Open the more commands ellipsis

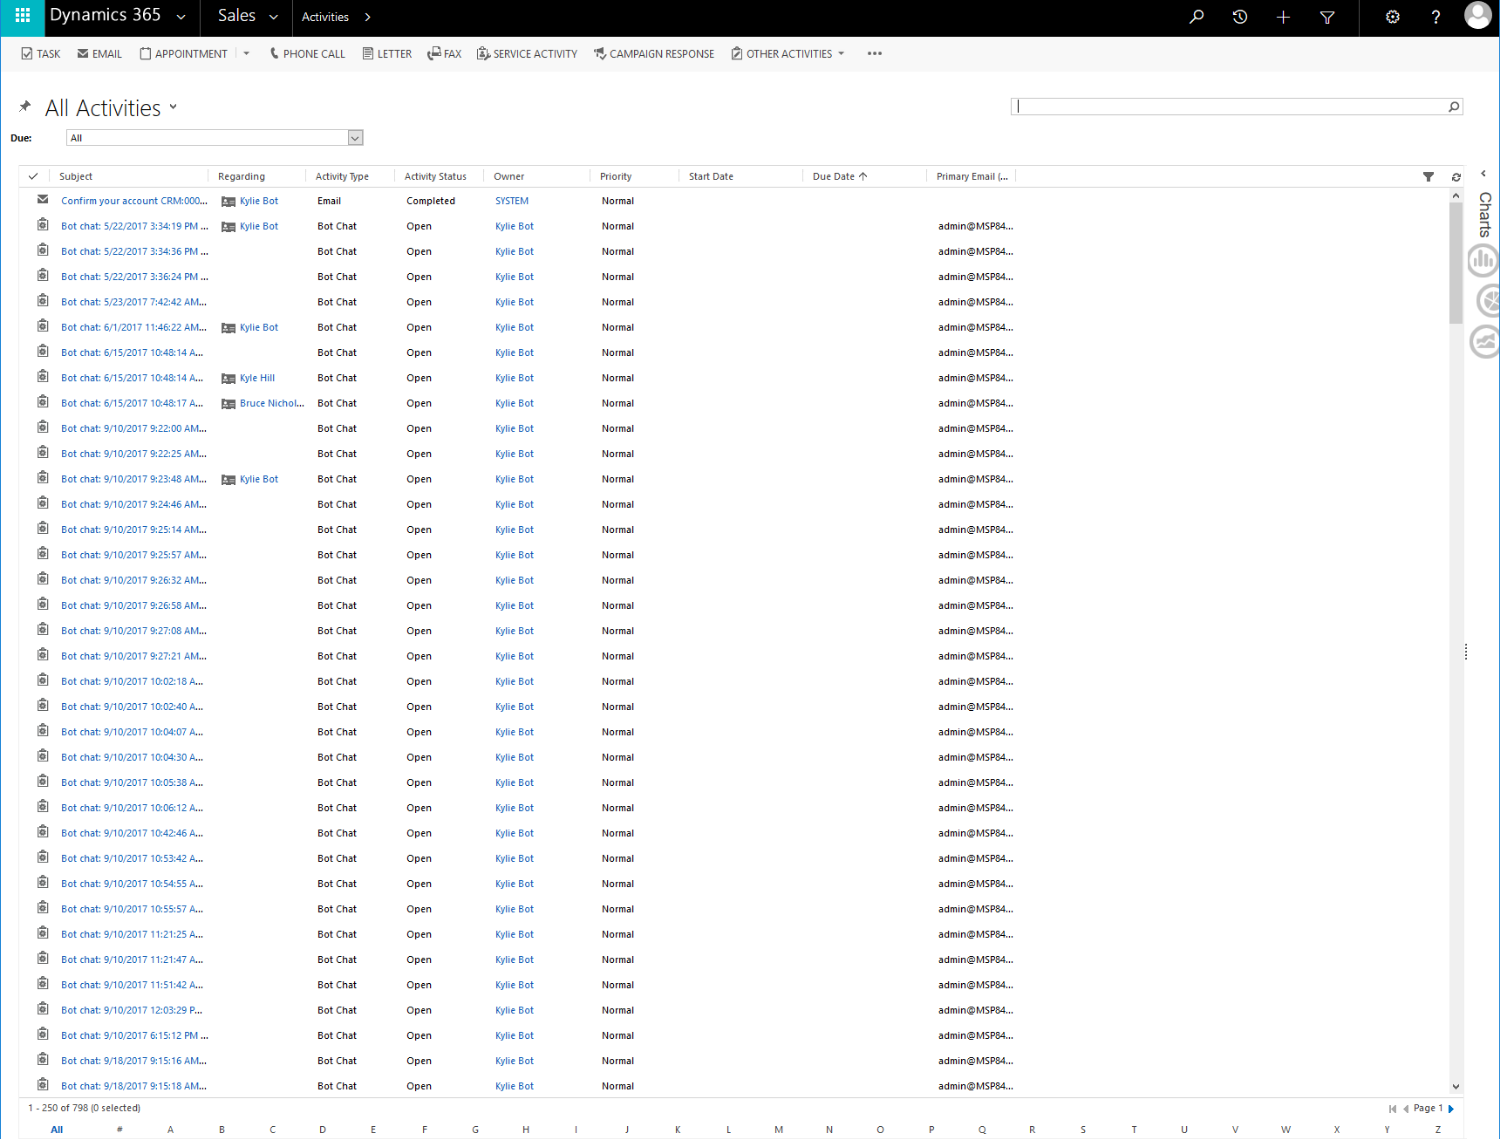(875, 54)
